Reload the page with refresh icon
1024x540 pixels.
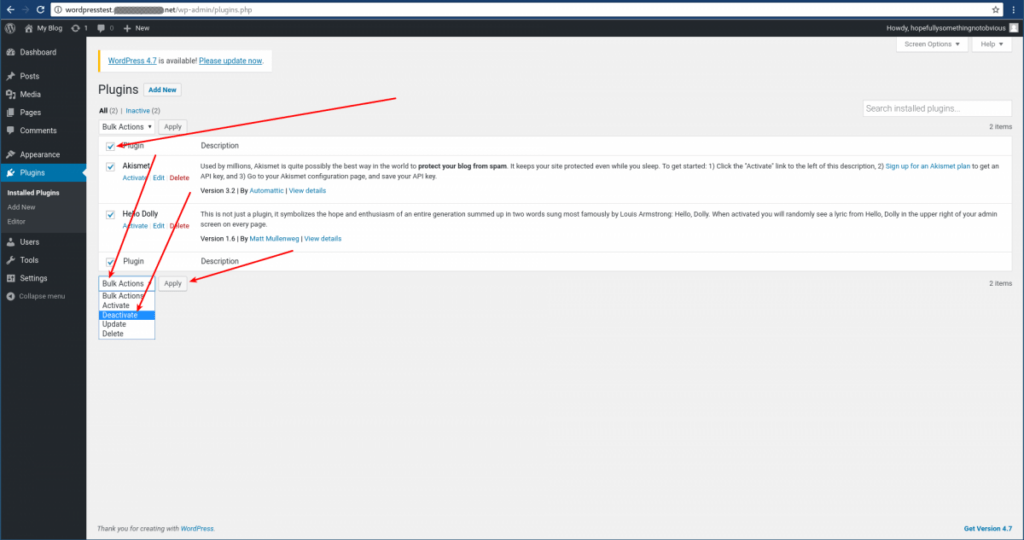tap(40, 10)
